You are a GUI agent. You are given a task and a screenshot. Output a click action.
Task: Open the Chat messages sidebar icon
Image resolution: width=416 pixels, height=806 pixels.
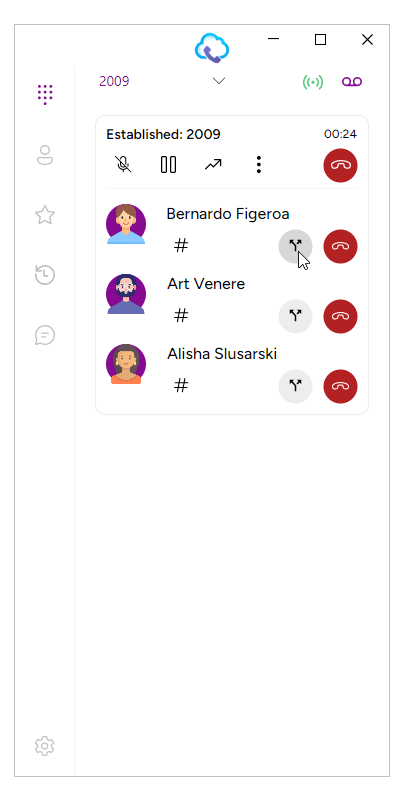tap(45, 335)
